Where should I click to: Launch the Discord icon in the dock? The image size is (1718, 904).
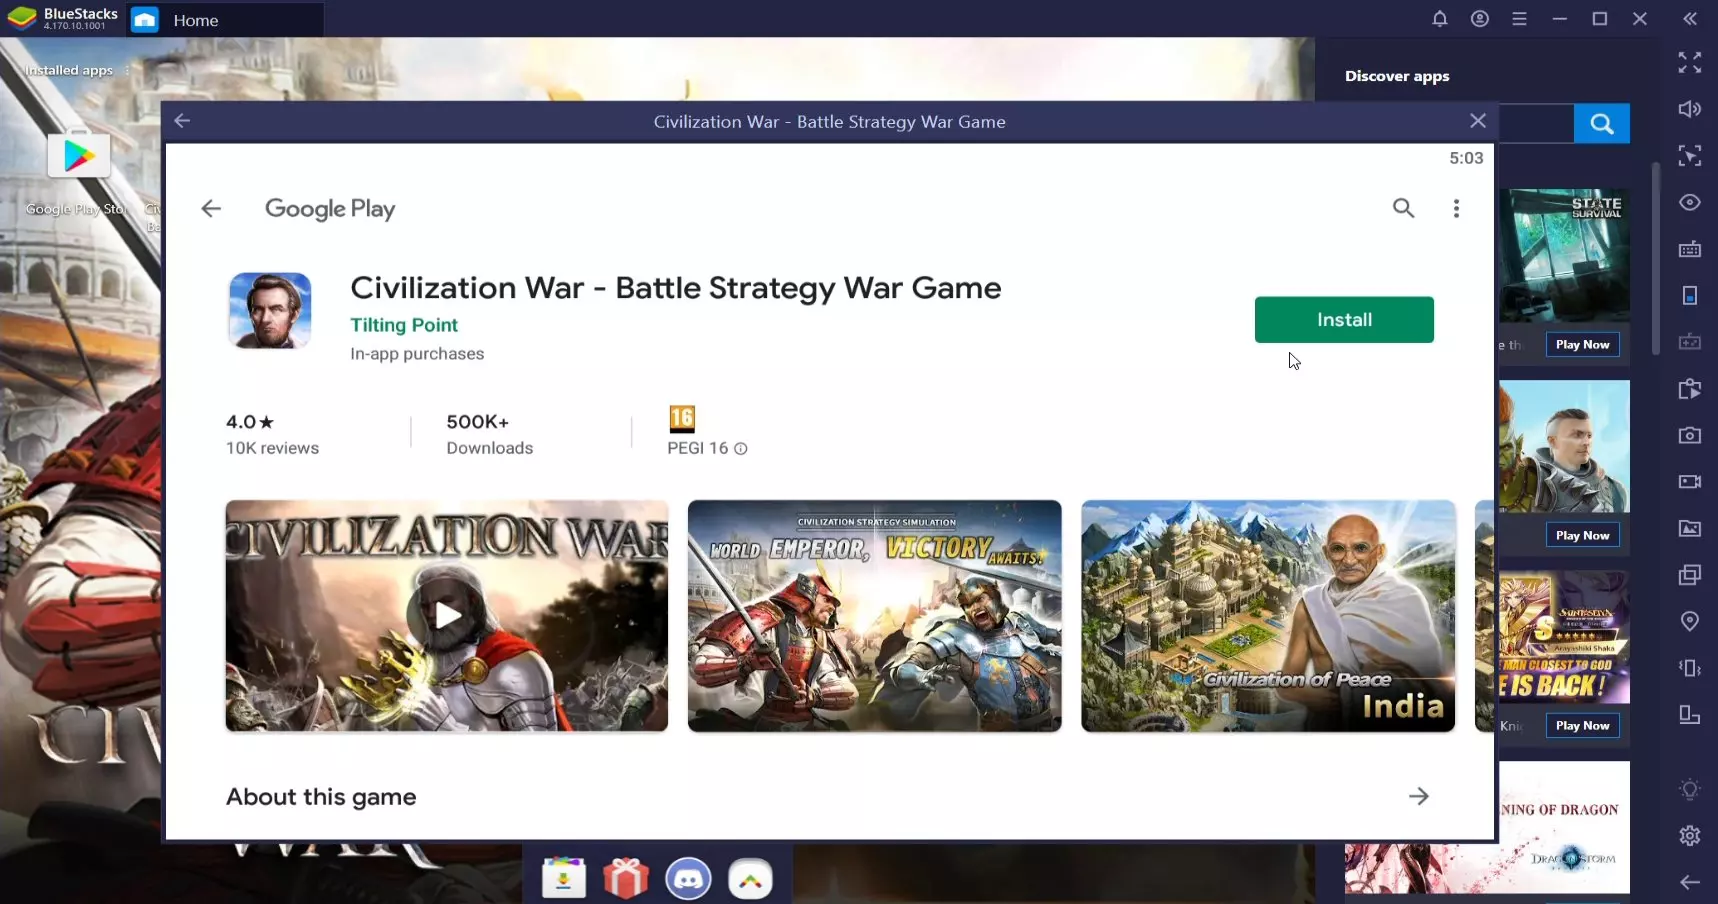pos(688,879)
